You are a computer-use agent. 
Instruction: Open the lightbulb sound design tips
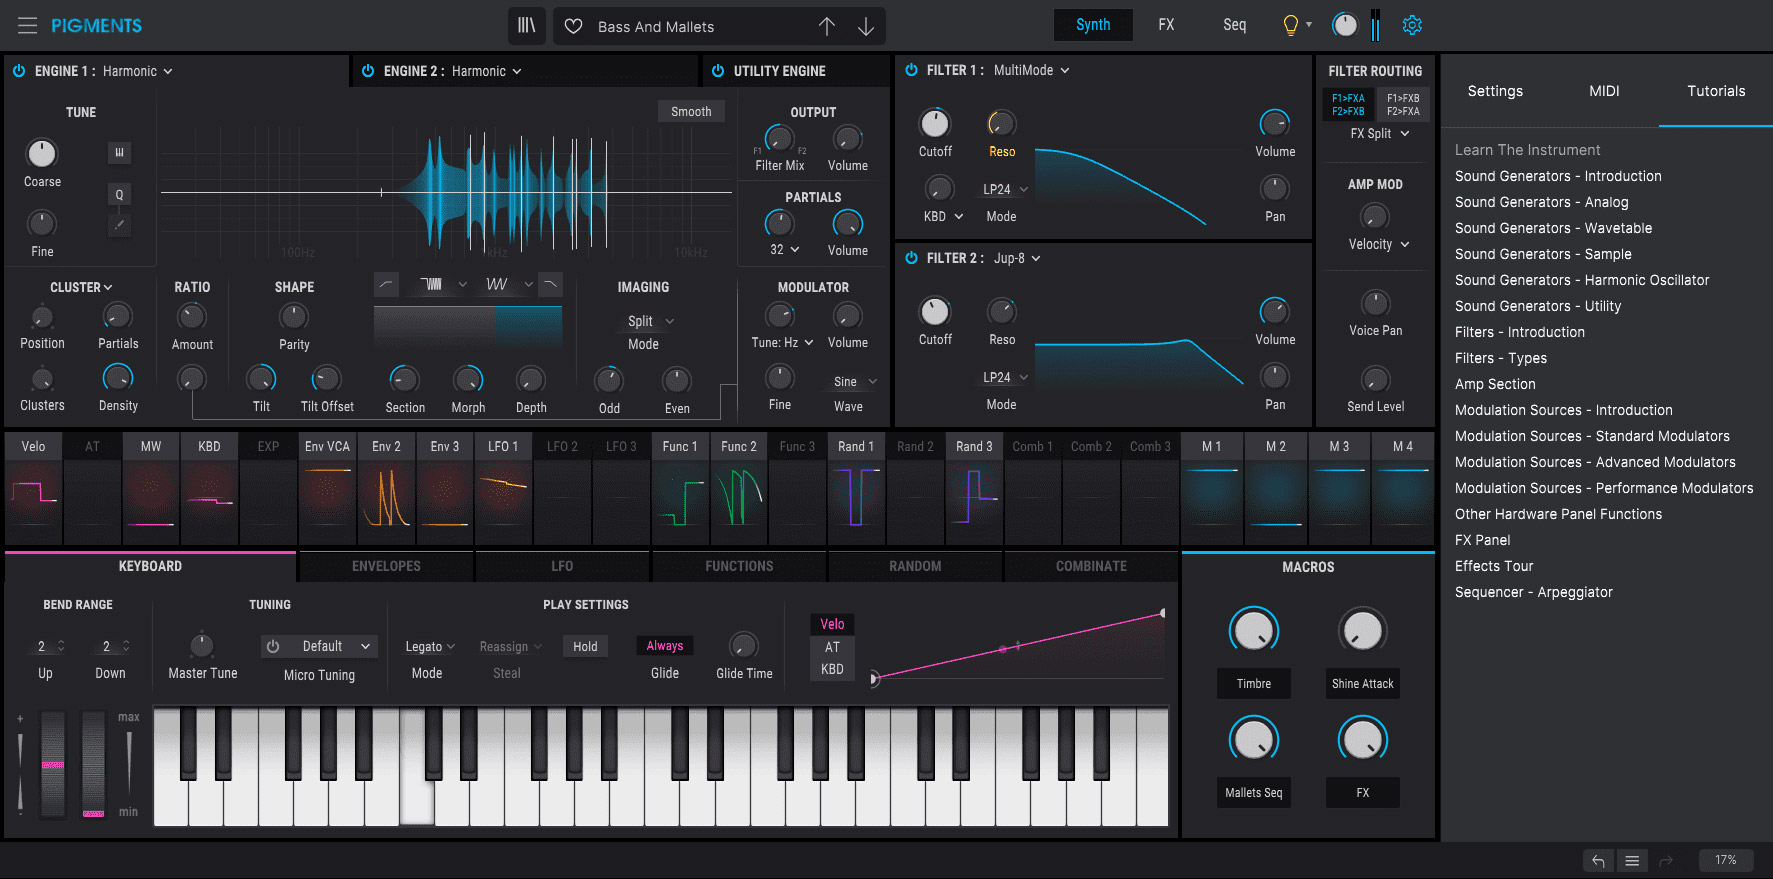[1291, 25]
